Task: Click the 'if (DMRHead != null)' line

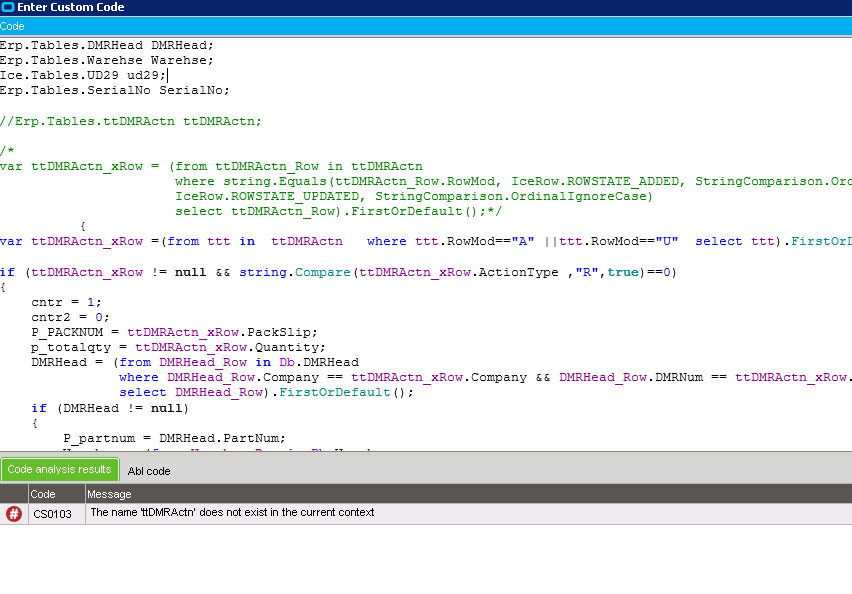Action: [110, 408]
